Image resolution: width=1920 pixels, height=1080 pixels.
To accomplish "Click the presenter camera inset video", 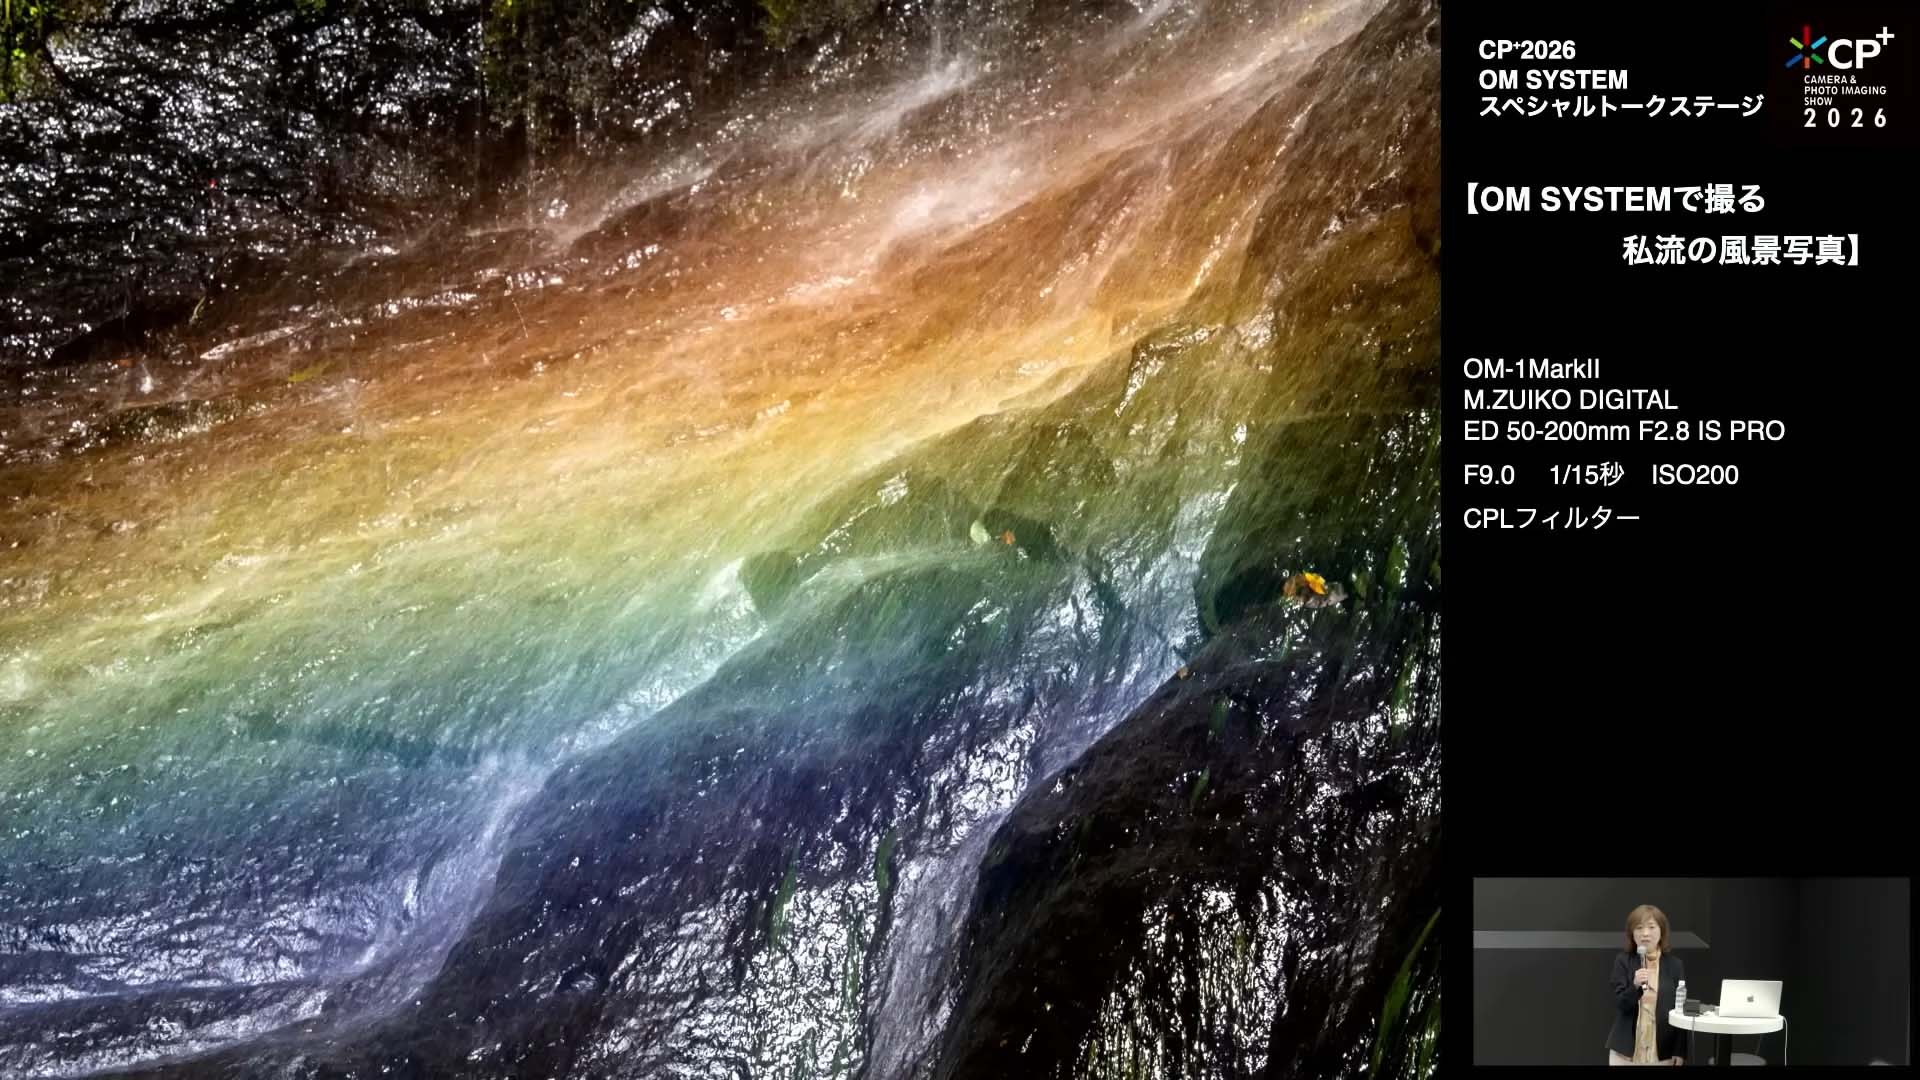I will pyautogui.click(x=1690, y=970).
